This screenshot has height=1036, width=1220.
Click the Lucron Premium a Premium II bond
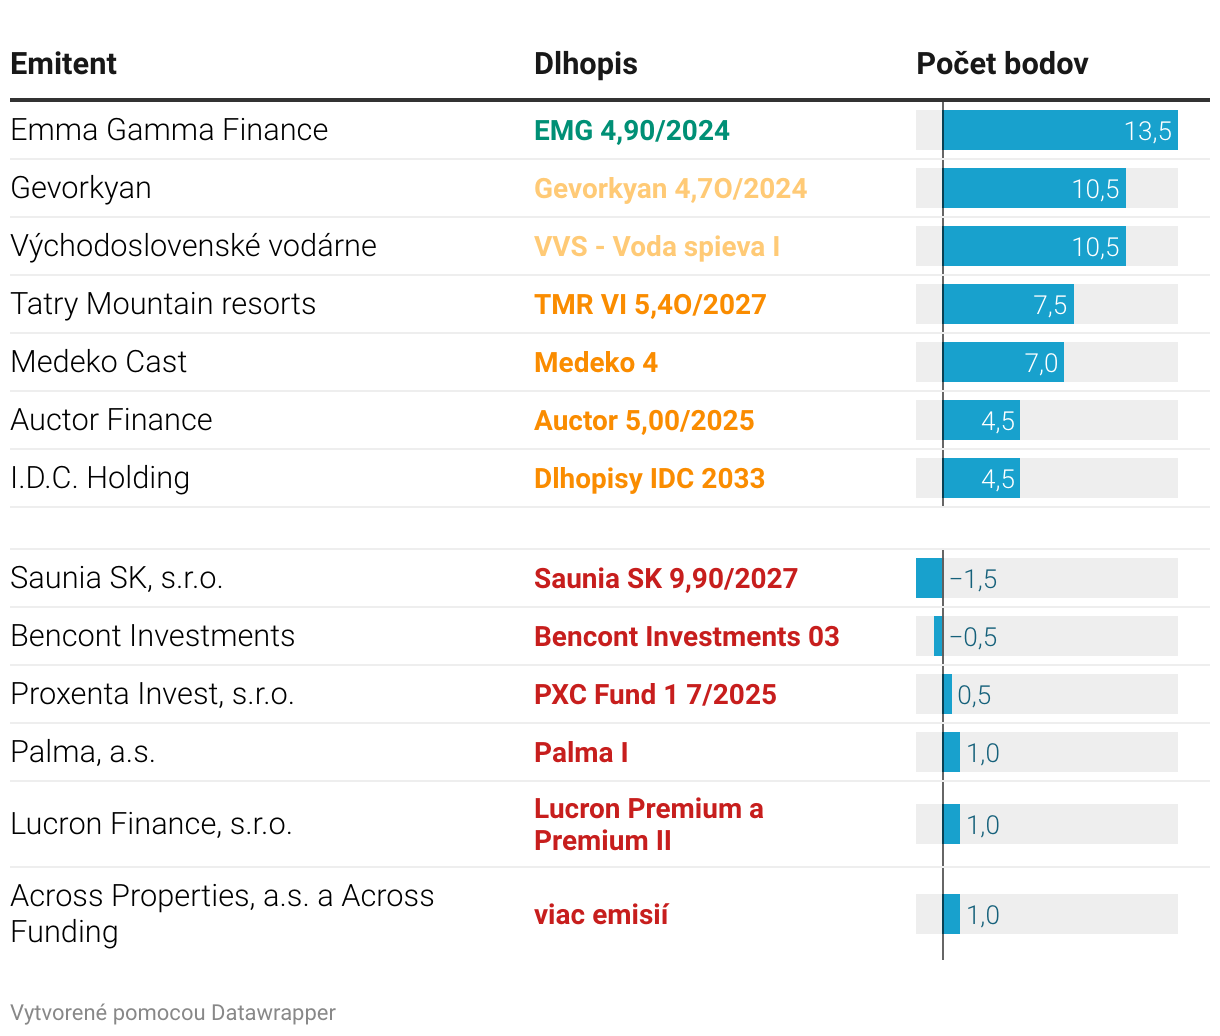pyautogui.click(x=648, y=824)
